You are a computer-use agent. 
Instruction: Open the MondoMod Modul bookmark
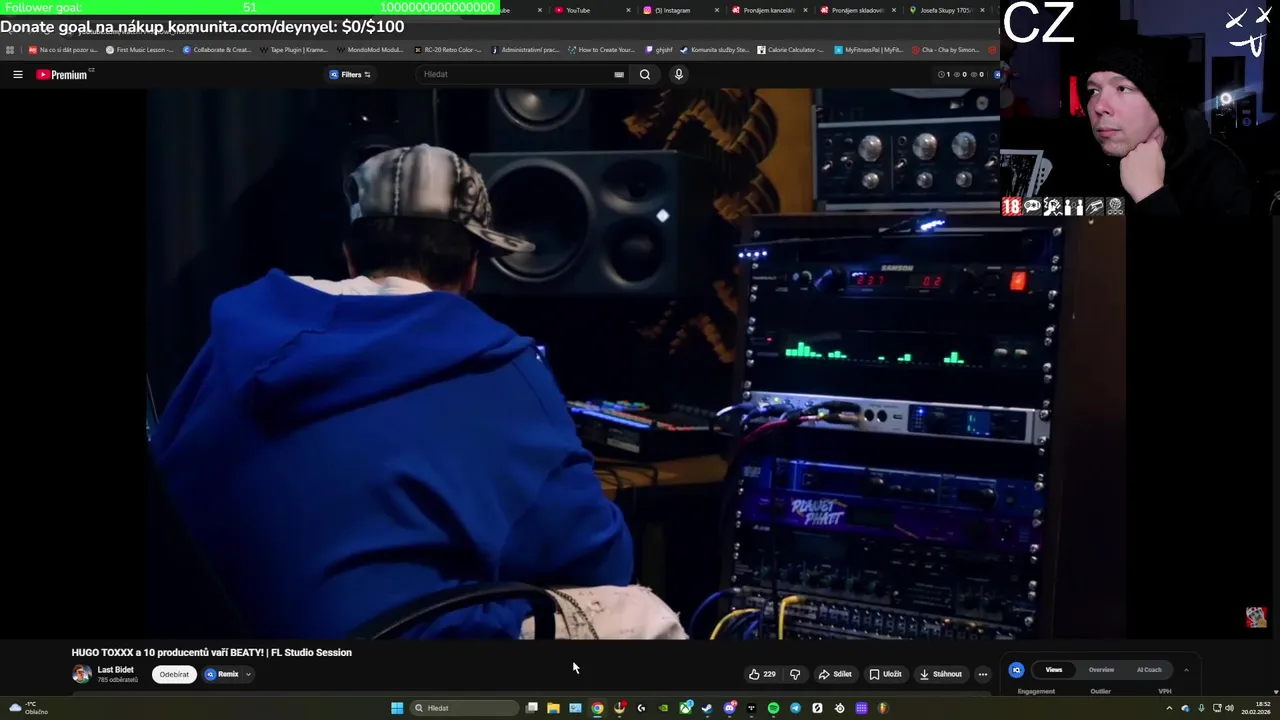click(x=370, y=49)
